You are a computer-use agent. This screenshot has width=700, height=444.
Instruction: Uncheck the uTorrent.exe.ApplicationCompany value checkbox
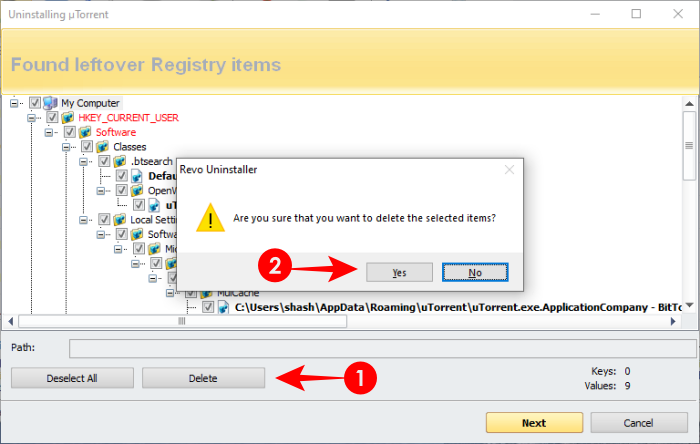coord(208,307)
